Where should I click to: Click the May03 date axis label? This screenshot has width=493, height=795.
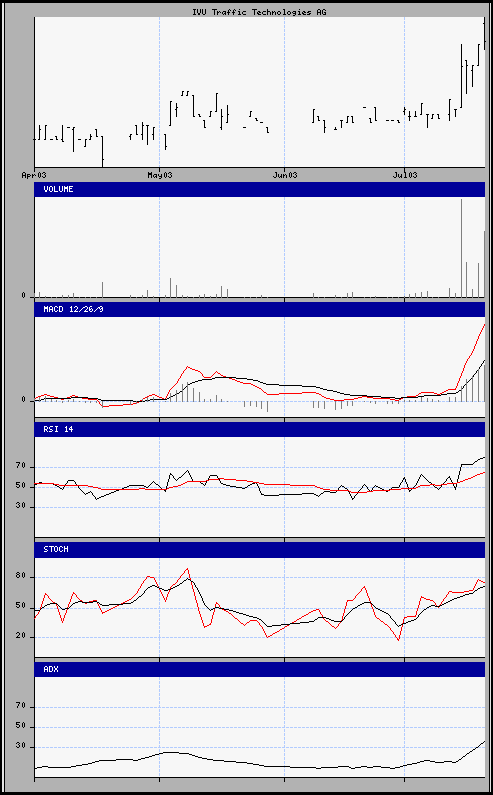(160, 175)
